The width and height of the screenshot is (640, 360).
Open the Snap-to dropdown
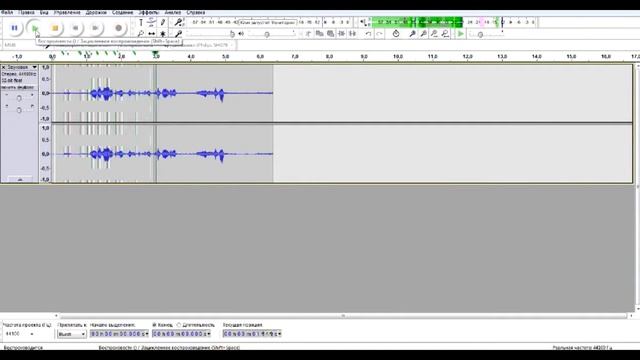coord(71,334)
